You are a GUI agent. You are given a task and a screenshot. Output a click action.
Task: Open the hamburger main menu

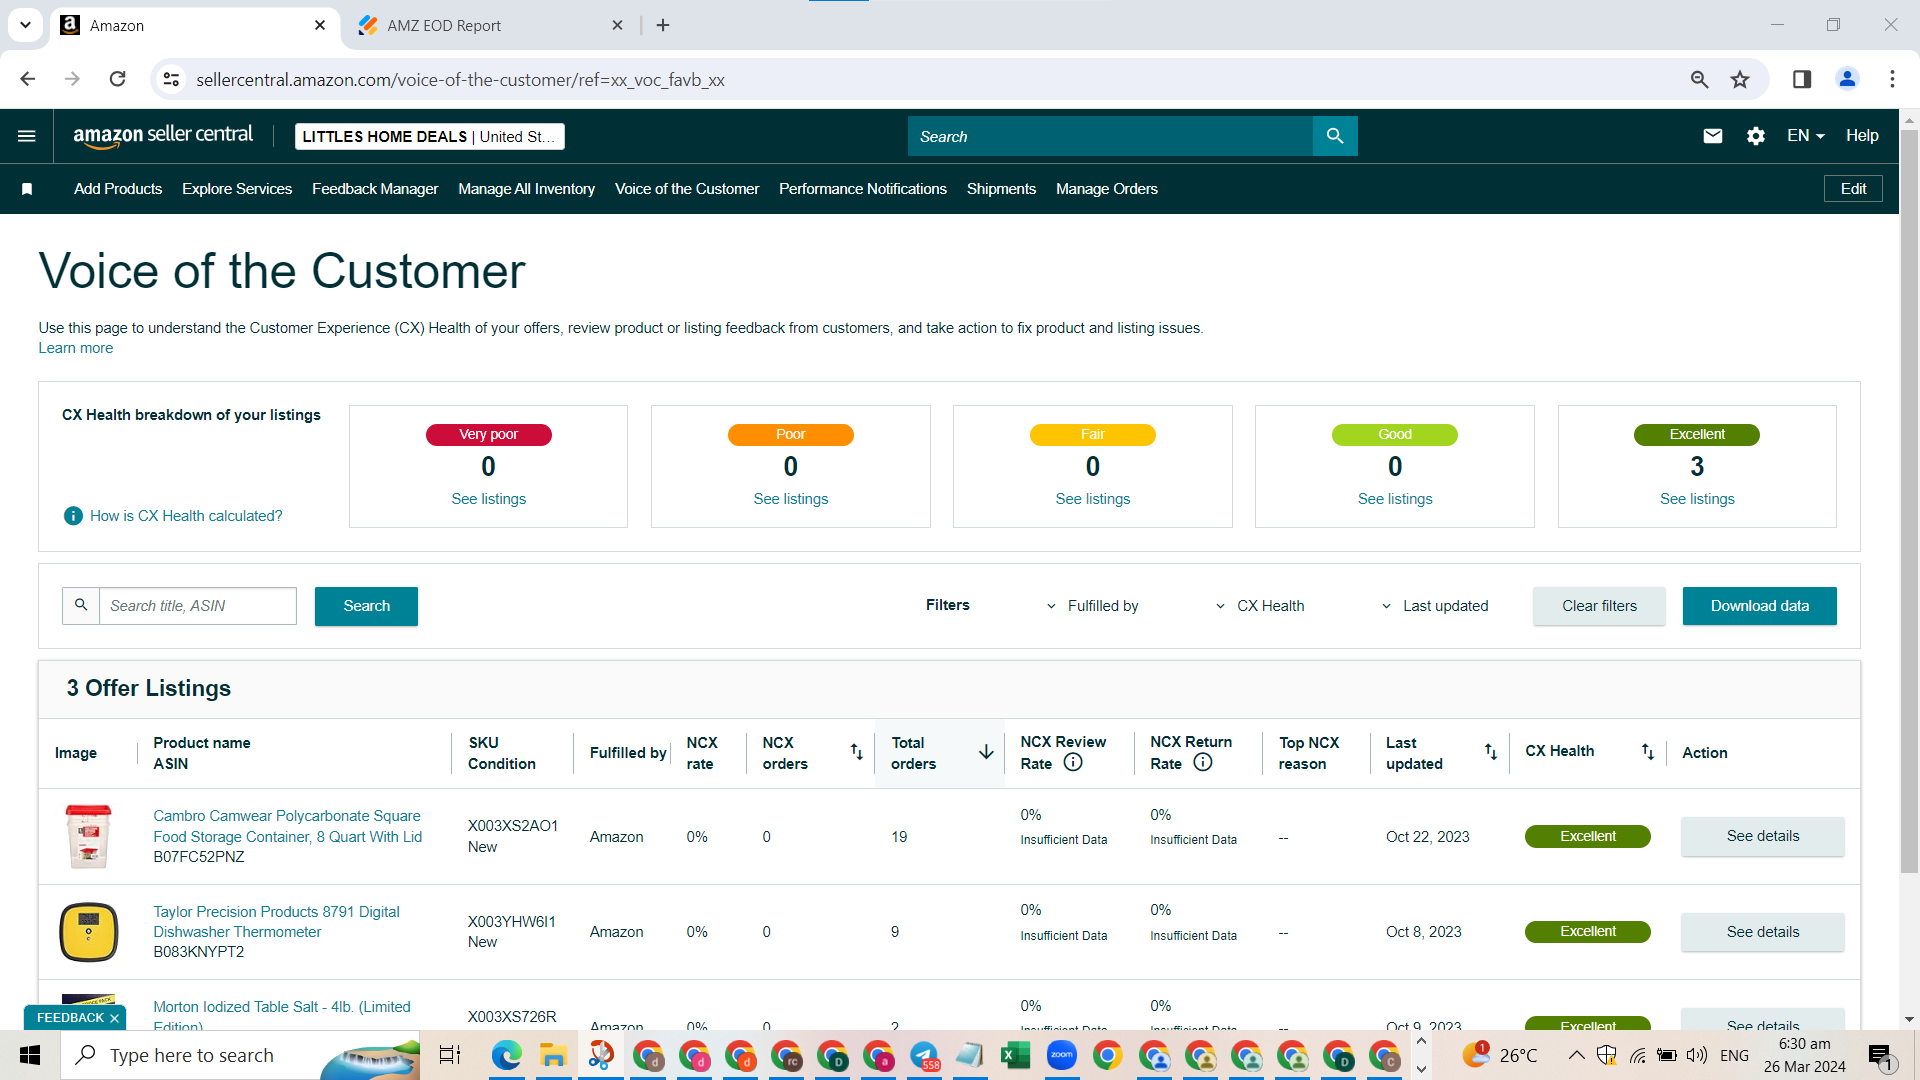(27, 136)
